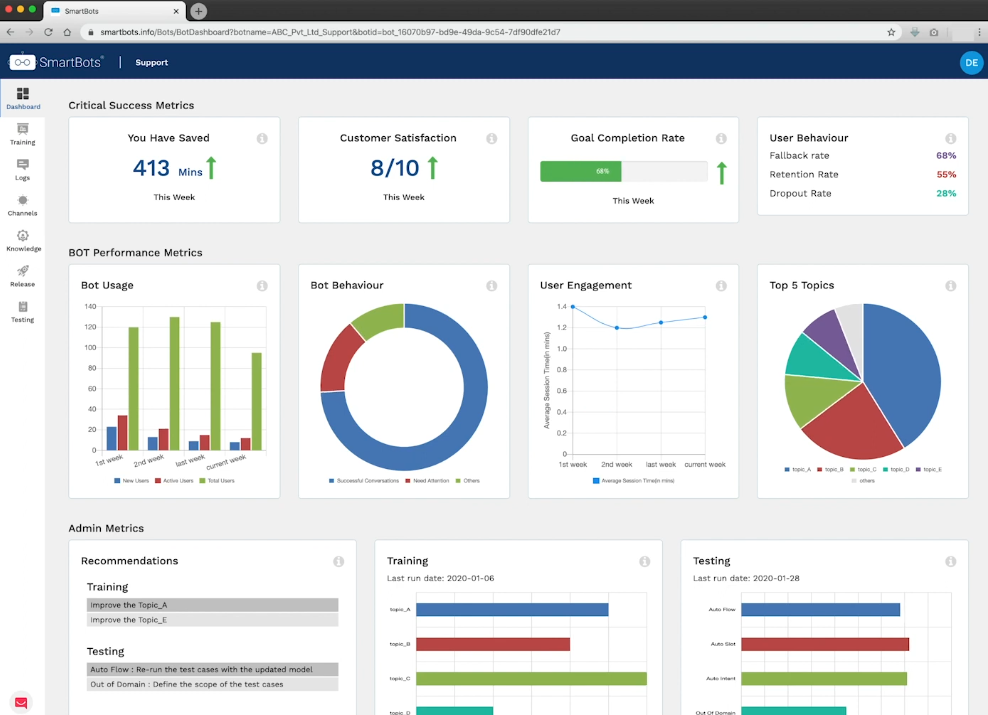Open the browser three-dot menu
Screen dimensions: 988x715
click(x=979, y=32)
